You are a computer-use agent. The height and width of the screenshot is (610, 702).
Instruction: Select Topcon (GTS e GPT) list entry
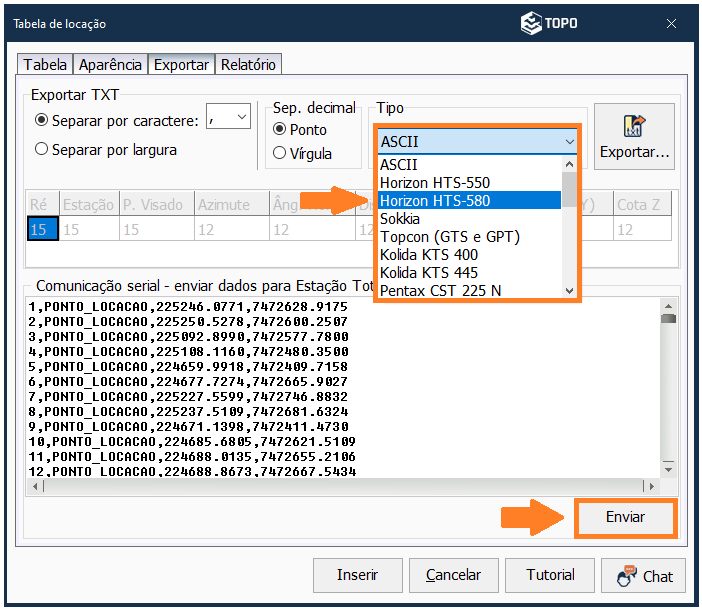click(x=450, y=236)
